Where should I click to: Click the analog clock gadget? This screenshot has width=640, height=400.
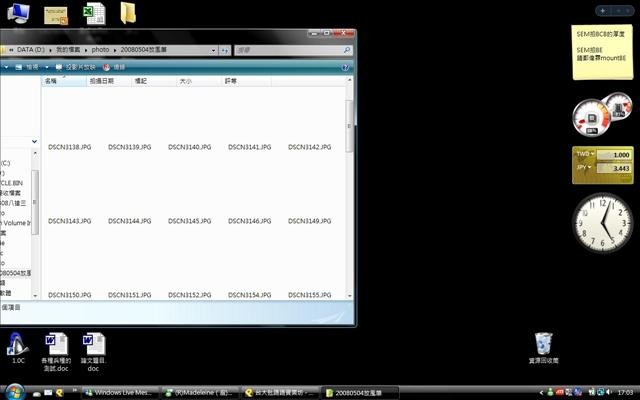click(x=603, y=223)
